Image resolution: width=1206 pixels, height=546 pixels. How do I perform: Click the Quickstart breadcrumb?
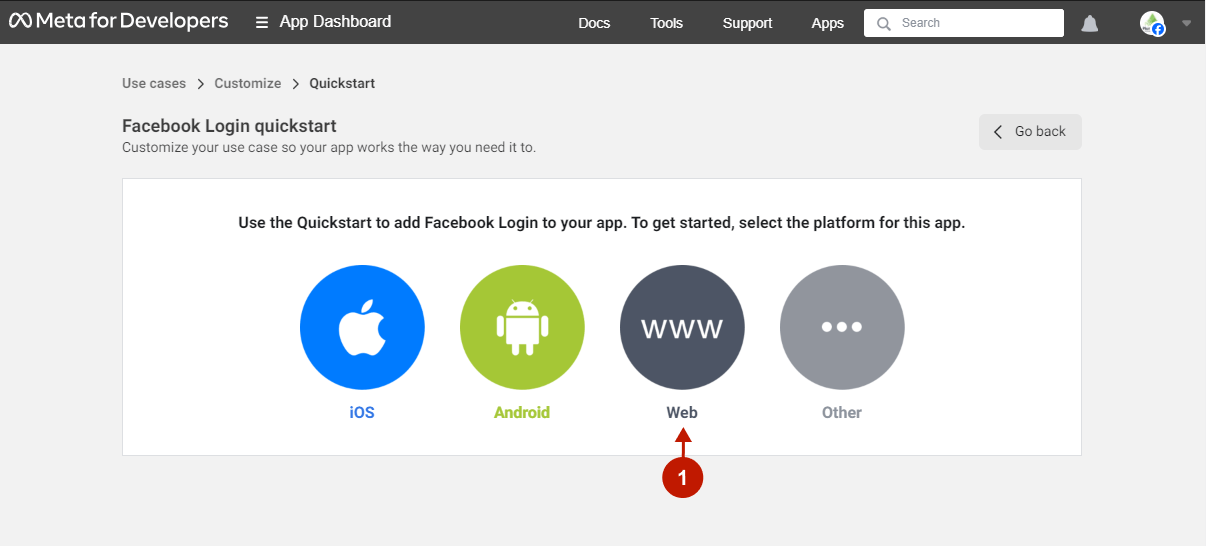tap(342, 83)
